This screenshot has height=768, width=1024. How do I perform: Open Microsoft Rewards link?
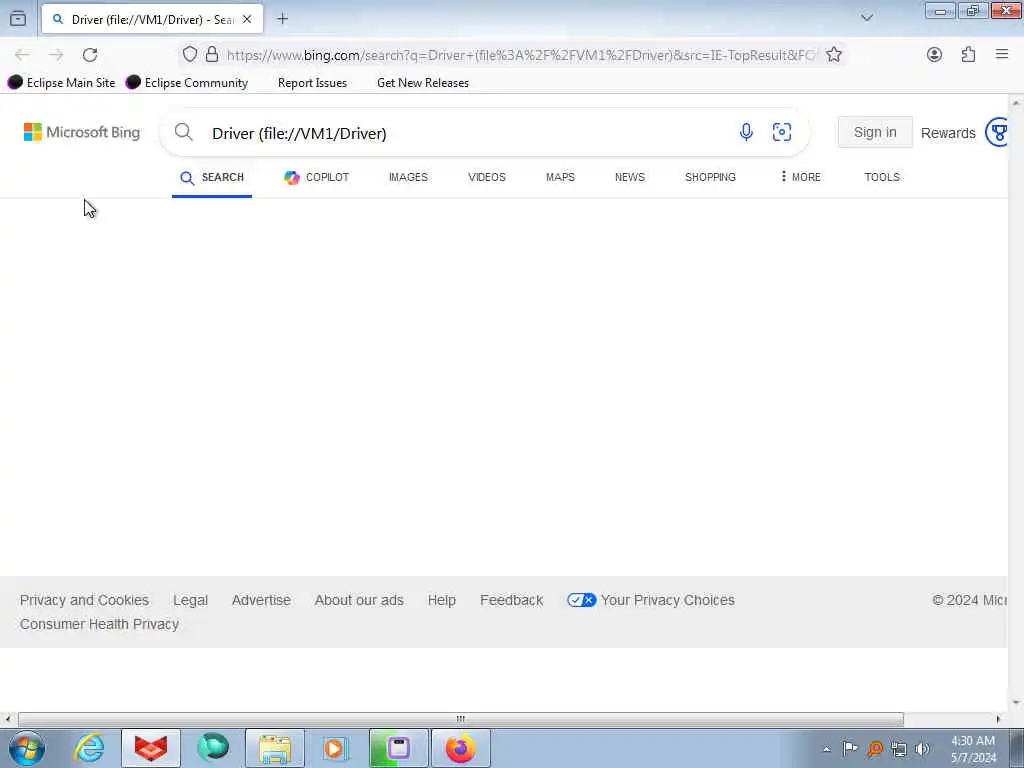pyautogui.click(x=948, y=133)
